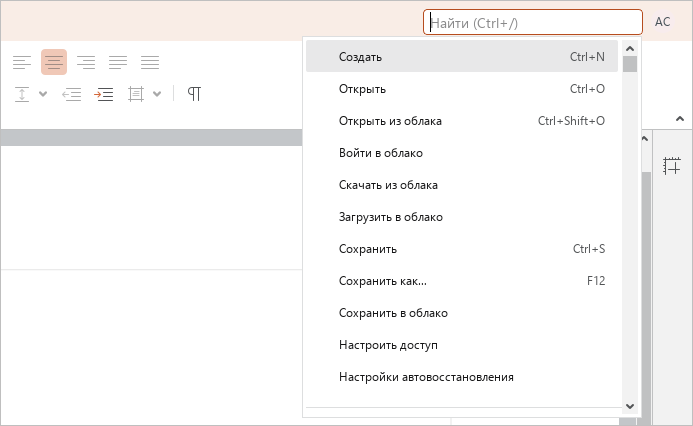Image resolution: width=693 pixels, height=426 pixels.
Task: Click the menu scrollbar thumb
Action: [630, 64]
